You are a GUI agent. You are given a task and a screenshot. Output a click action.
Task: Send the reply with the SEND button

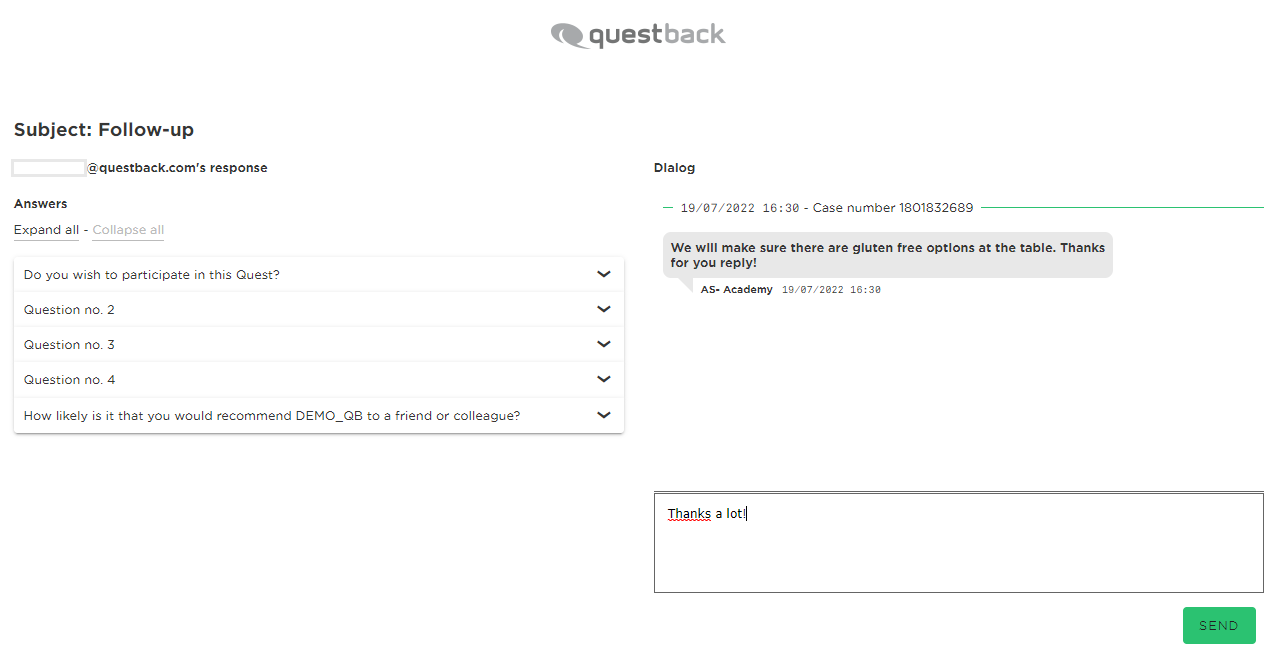1219,625
